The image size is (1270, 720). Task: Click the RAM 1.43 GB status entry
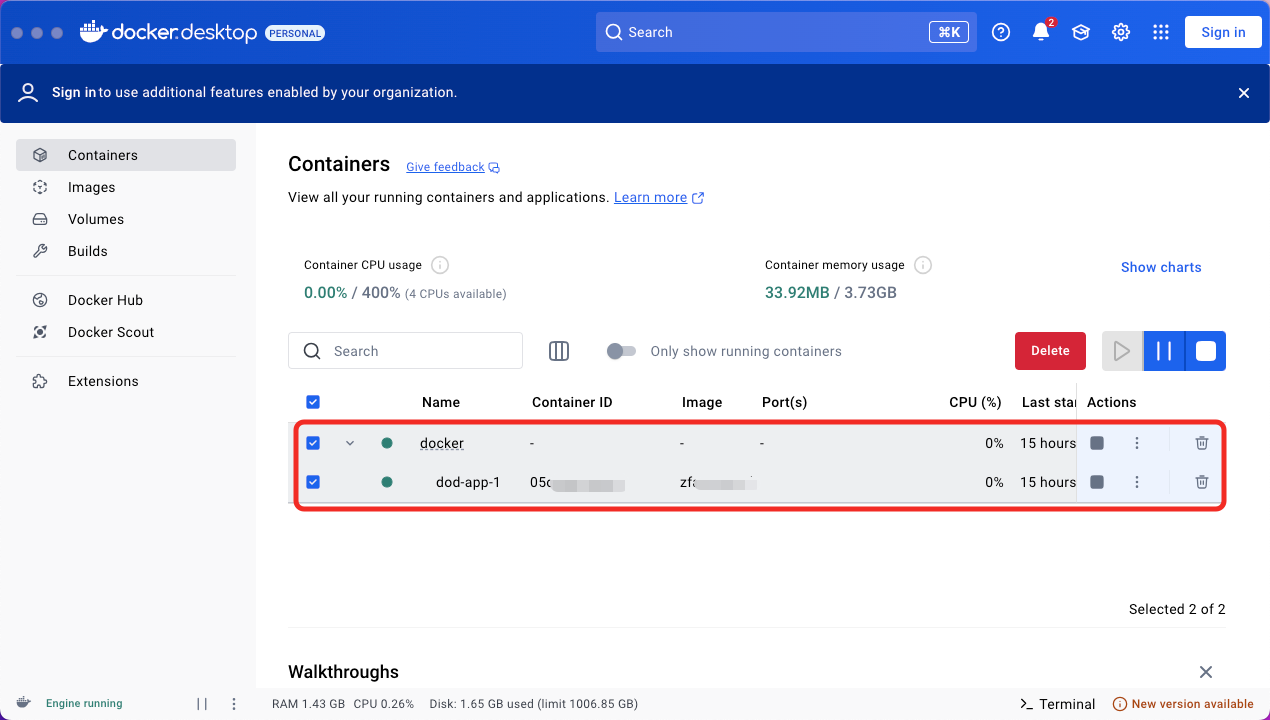coord(308,704)
